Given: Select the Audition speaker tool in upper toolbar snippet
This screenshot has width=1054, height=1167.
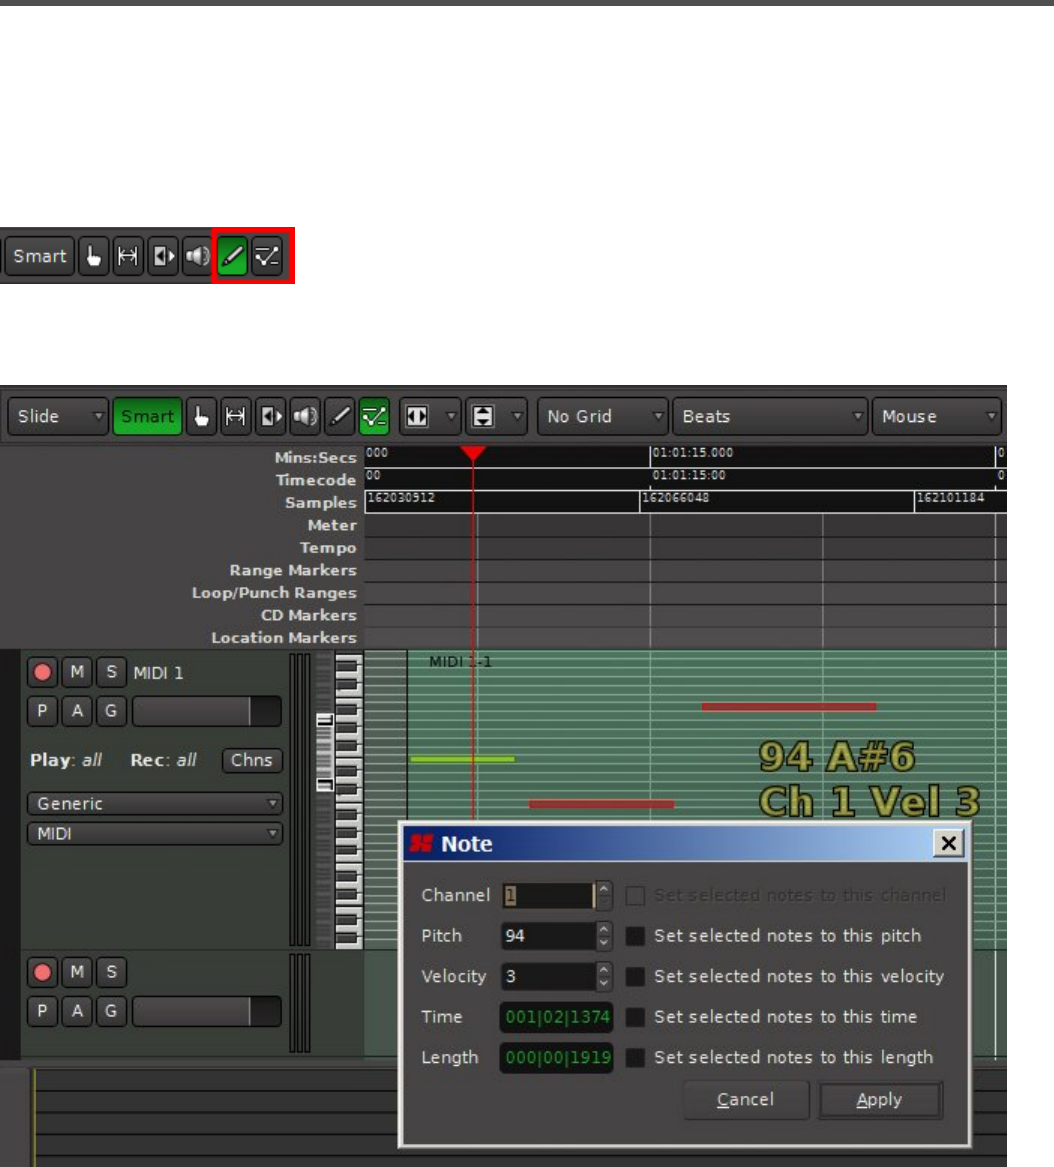Looking at the screenshot, I should (197, 256).
